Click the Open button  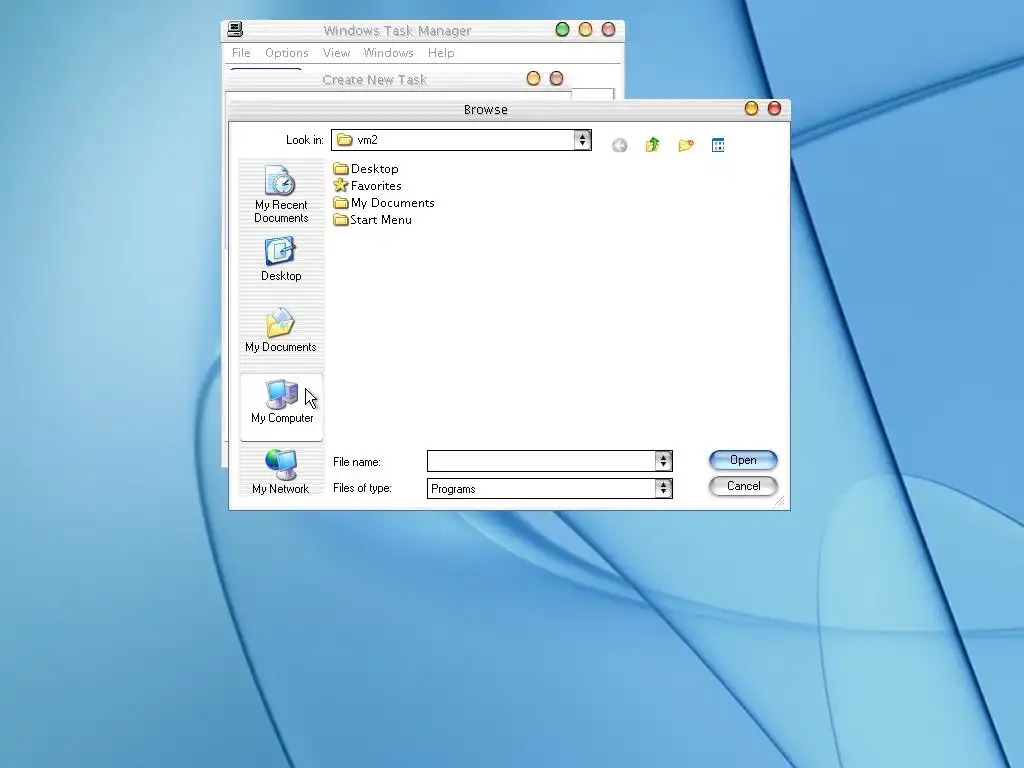743,460
